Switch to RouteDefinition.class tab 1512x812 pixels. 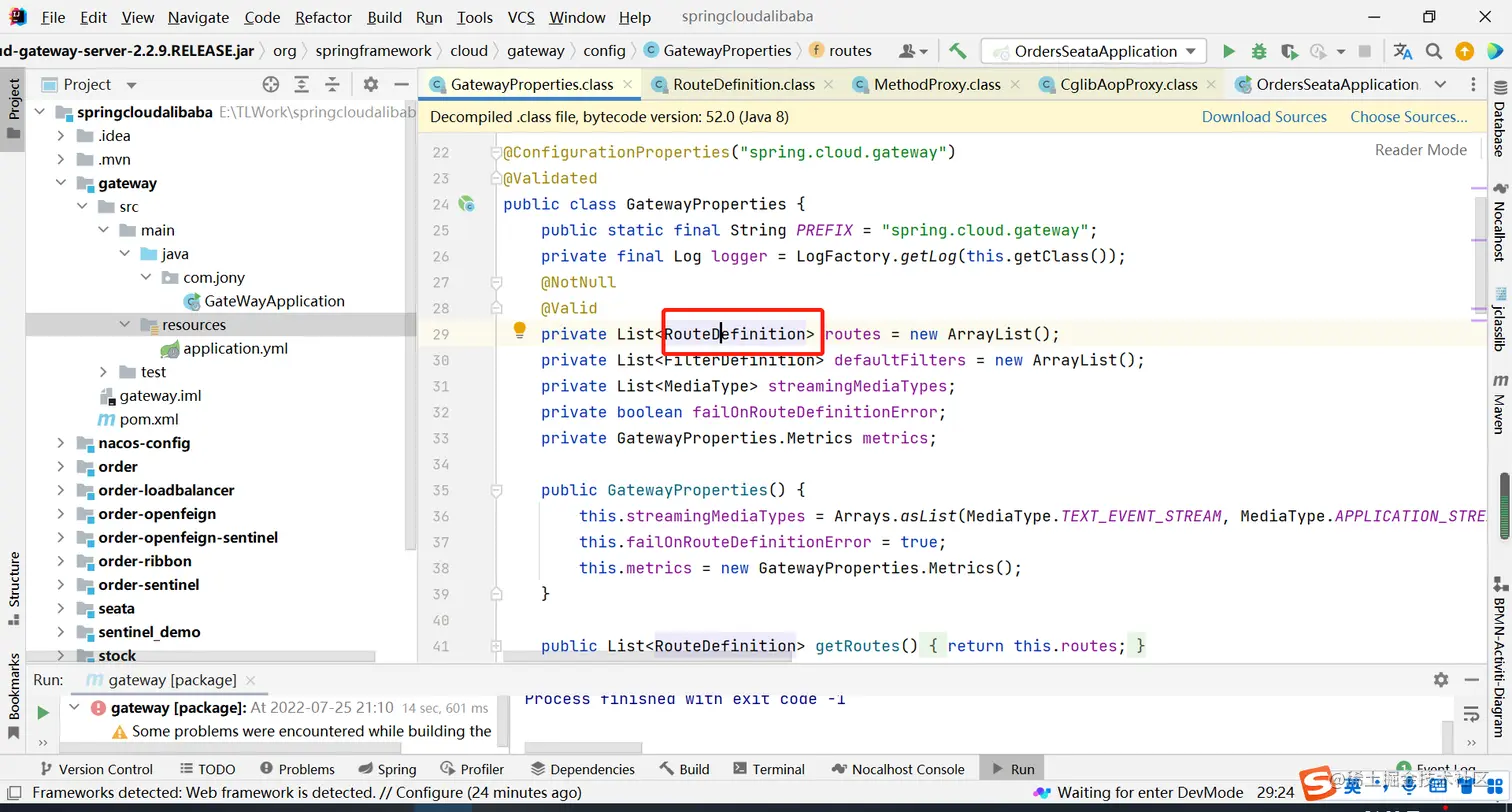(x=743, y=85)
